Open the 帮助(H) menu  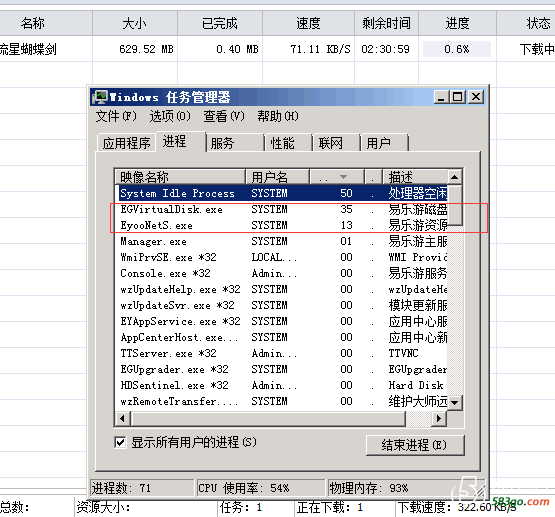278,116
